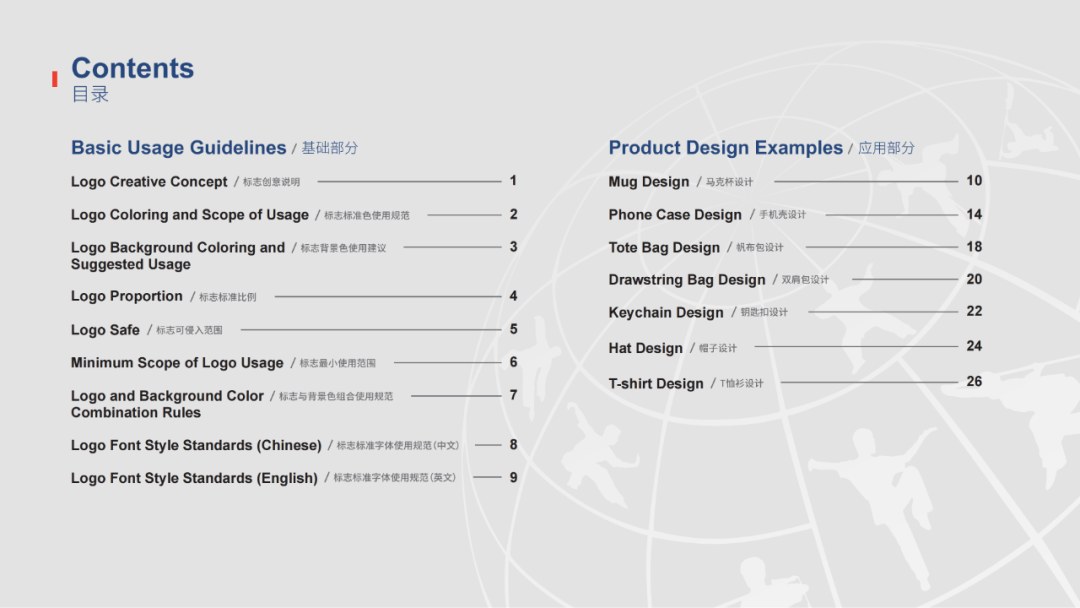Open the 'T-shirt Design' entry

click(x=656, y=384)
